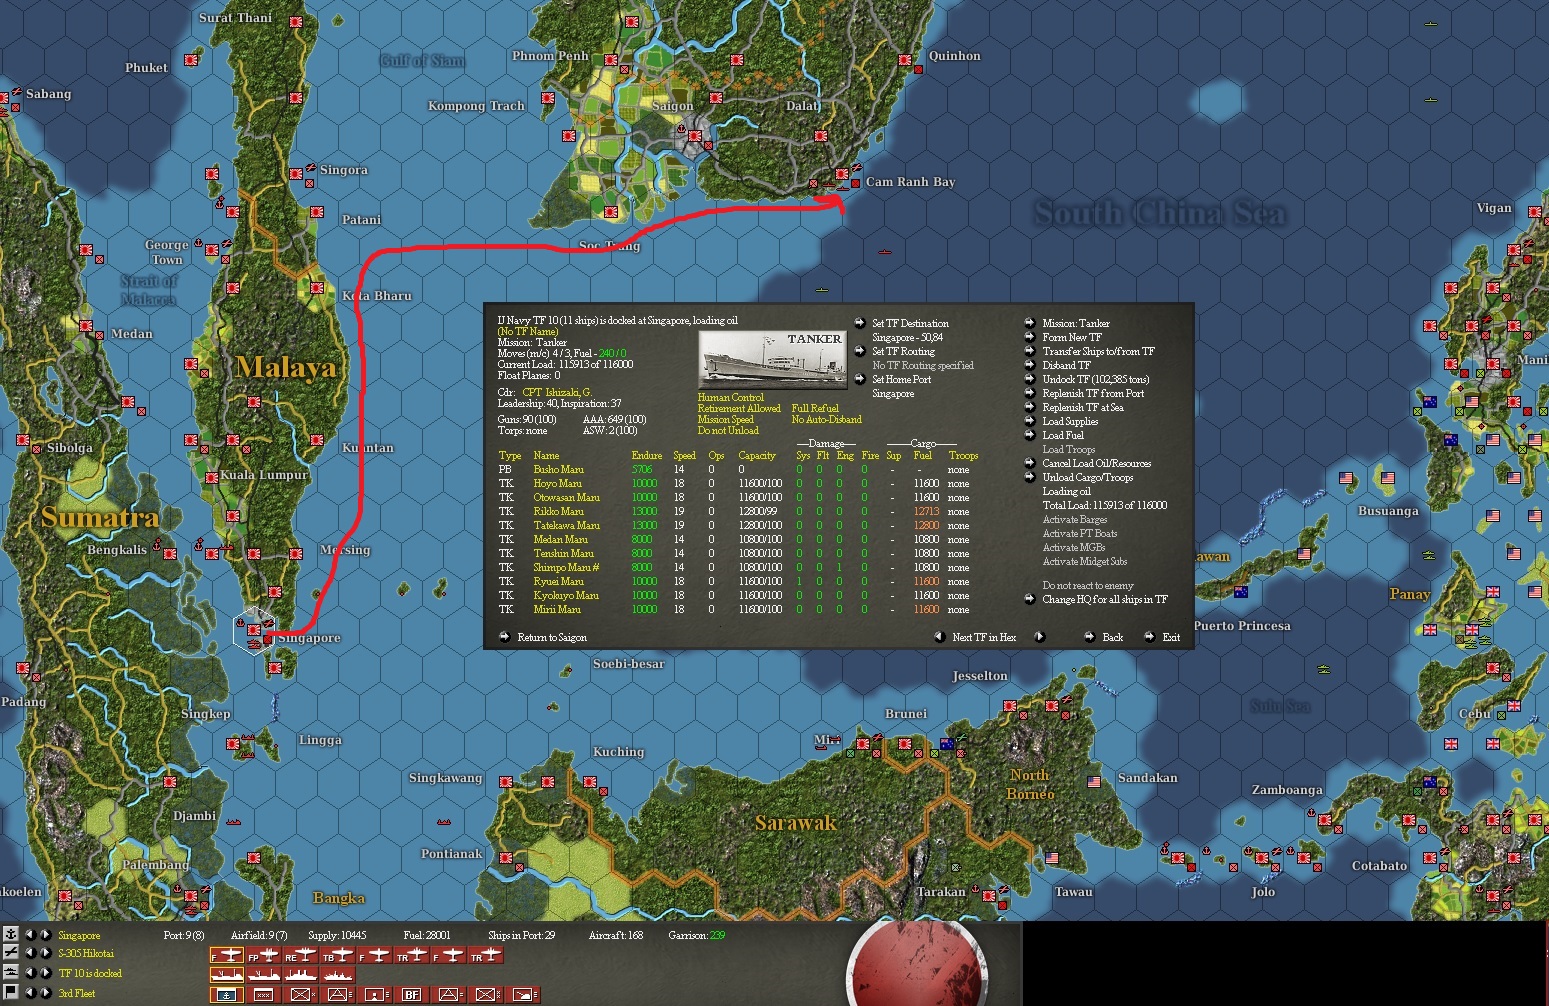Click the arrow icon beside Change HQ

1030,599
